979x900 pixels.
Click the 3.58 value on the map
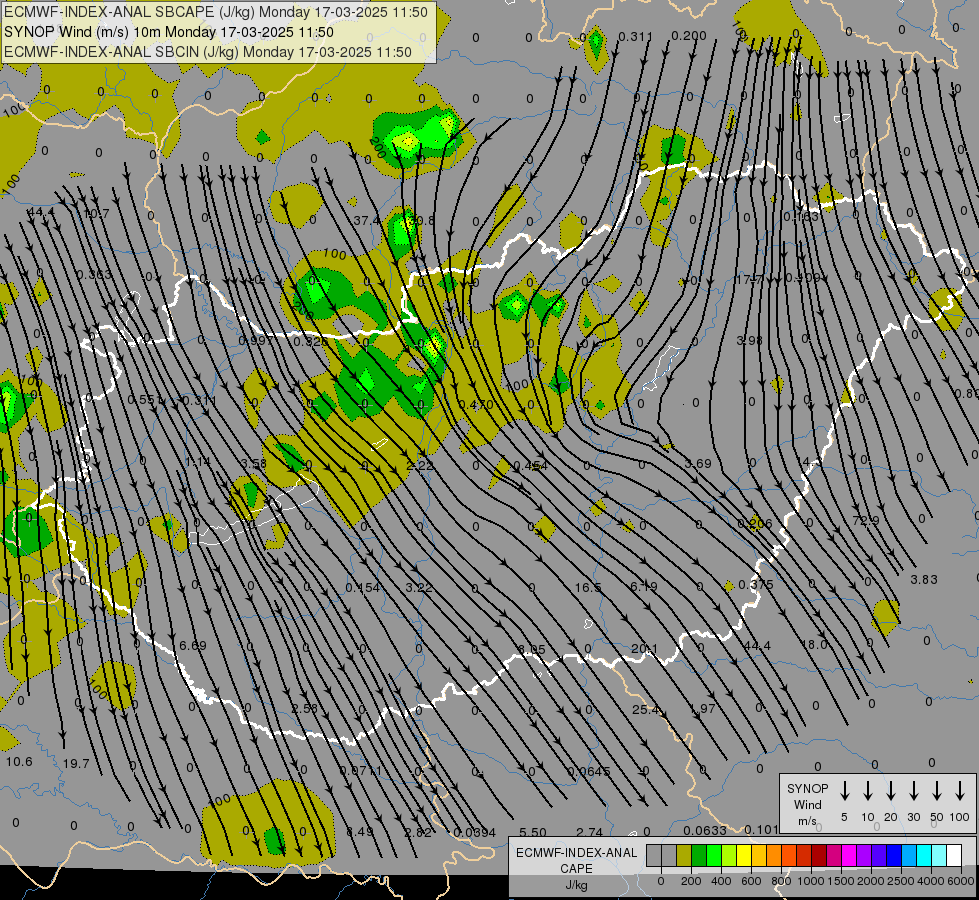253,463
